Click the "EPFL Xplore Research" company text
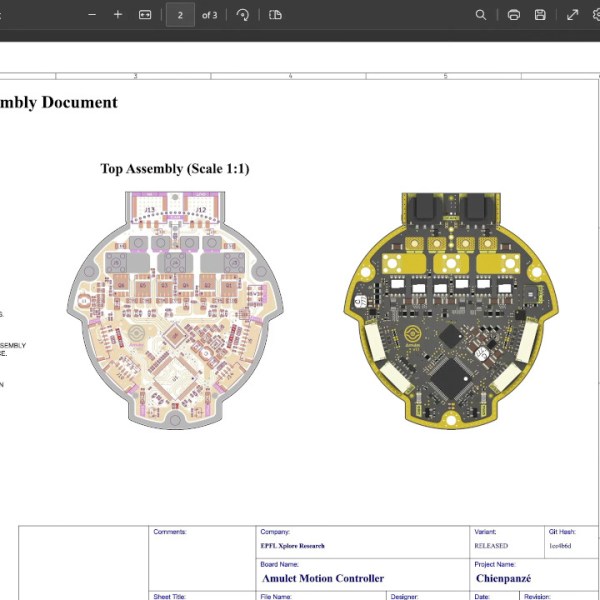600x600 pixels. coord(292,546)
